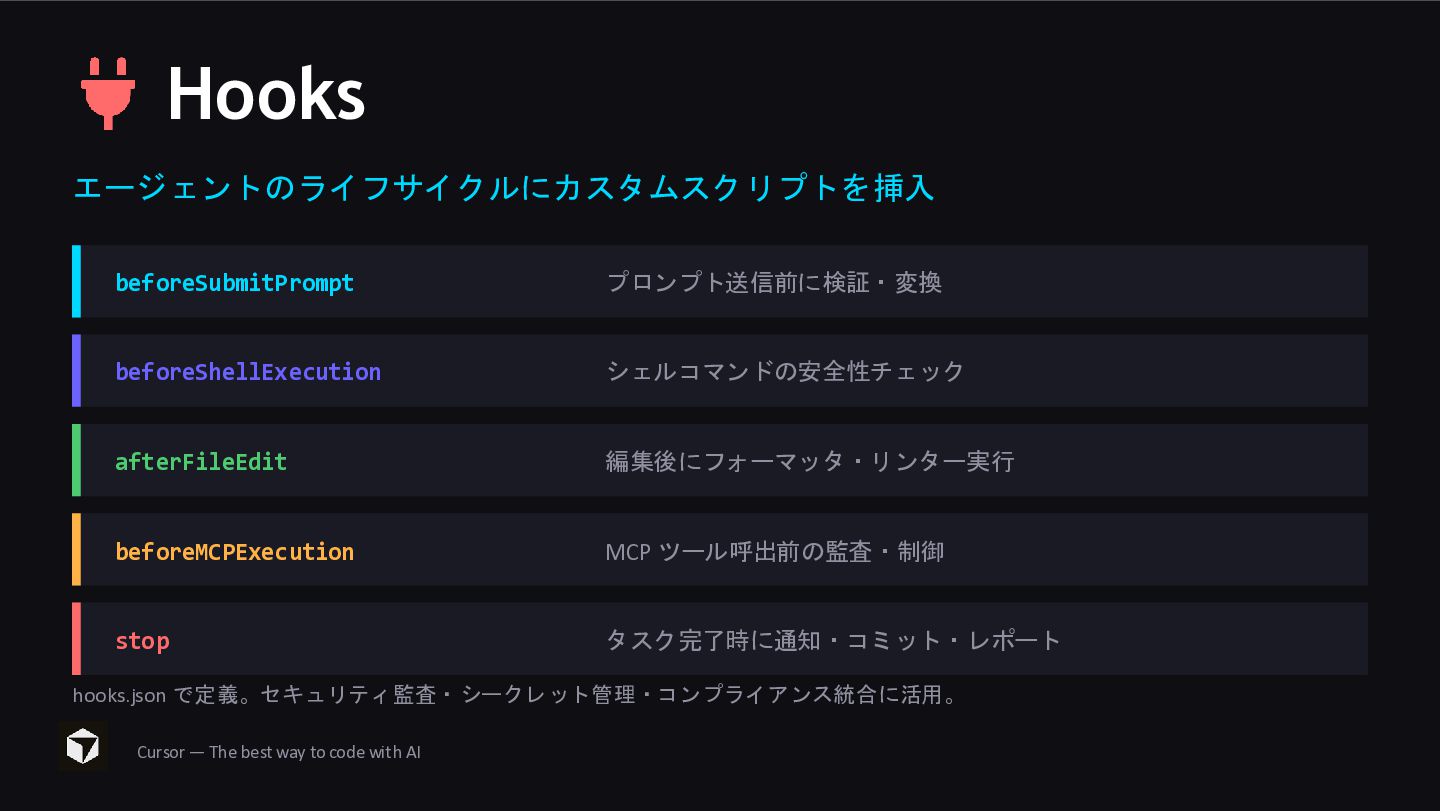Select the stop hook name
The height and width of the screenshot is (811, 1440).
click(x=142, y=641)
